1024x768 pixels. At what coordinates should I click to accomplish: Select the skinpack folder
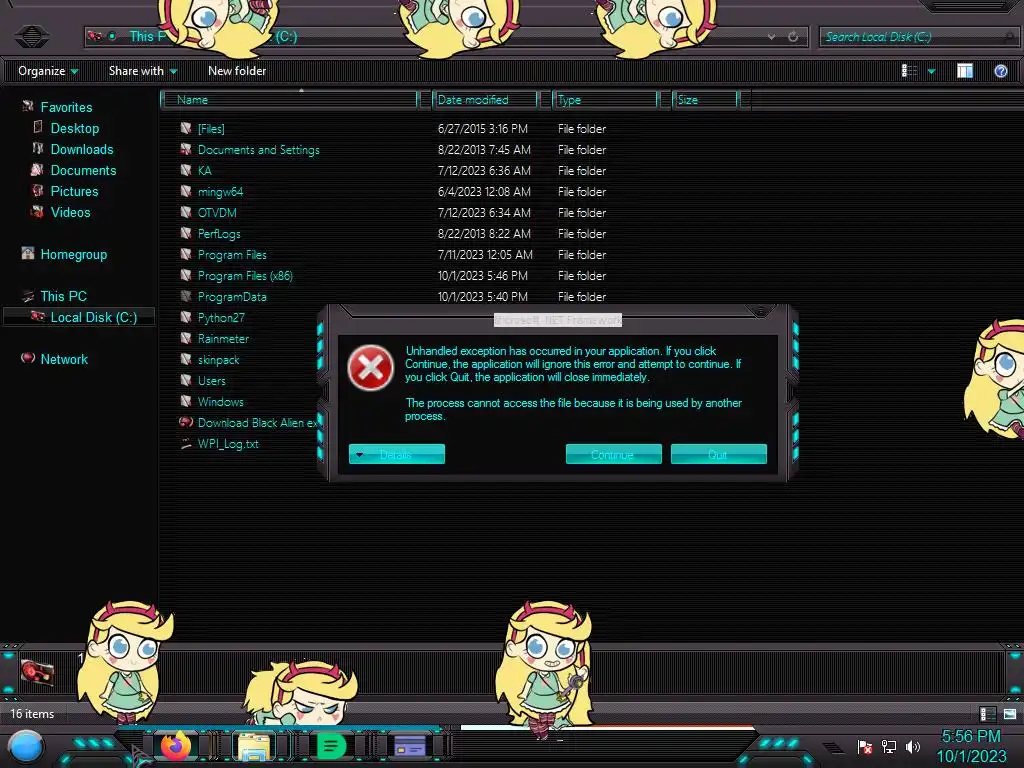click(218, 359)
